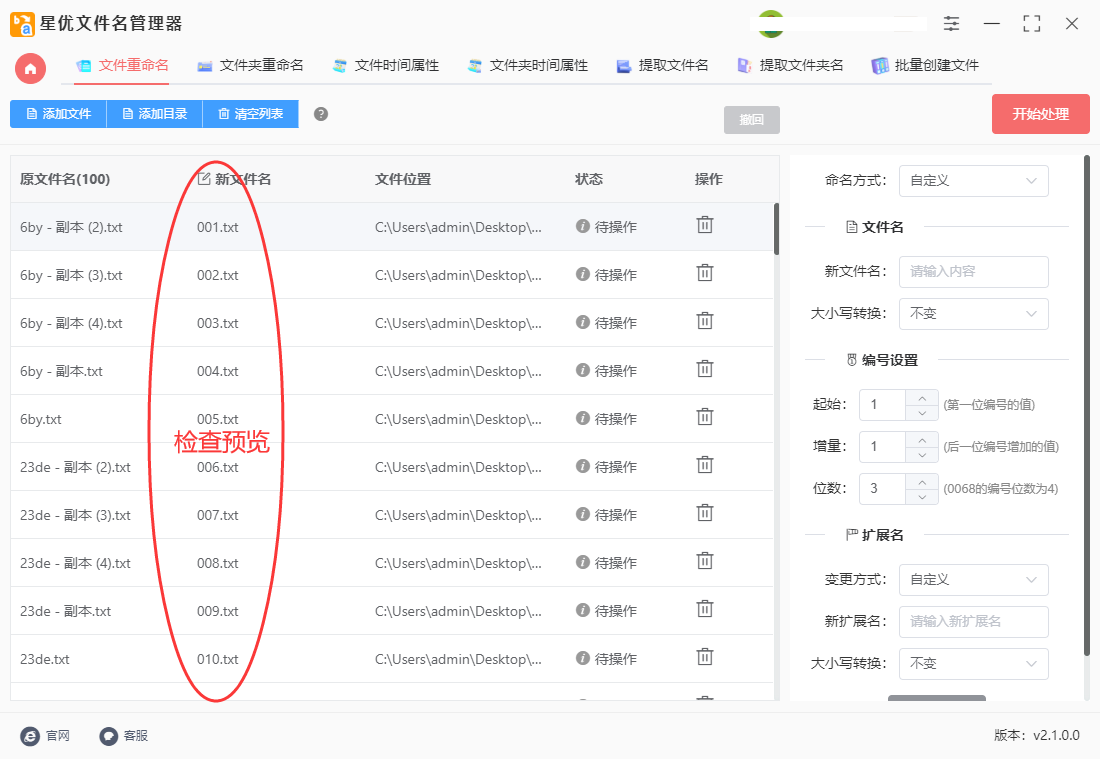Screen dimensions: 1100x760
Task: Delete the 6by.txt row using its trash icon
Action: click(705, 418)
